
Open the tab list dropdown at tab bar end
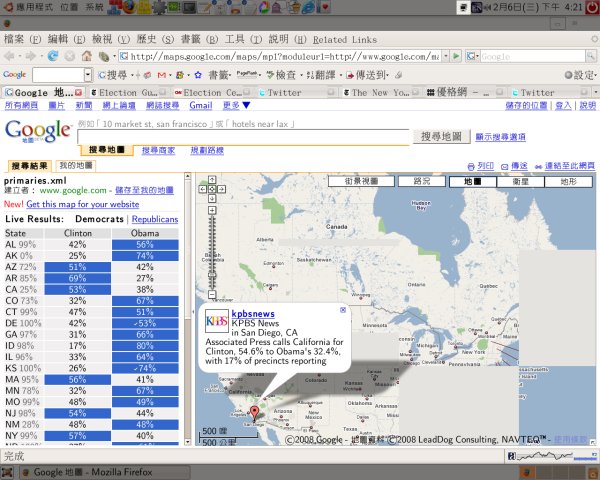(595, 92)
